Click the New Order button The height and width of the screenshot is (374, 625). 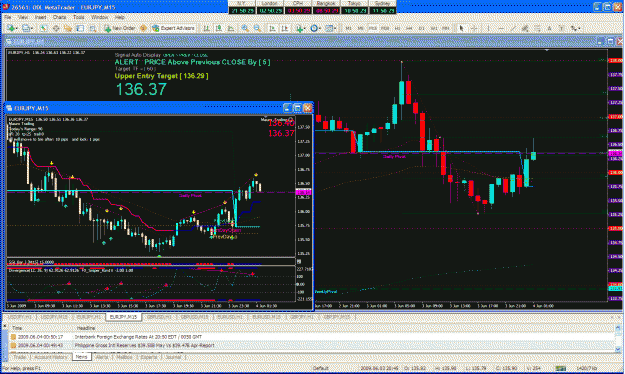pos(120,28)
